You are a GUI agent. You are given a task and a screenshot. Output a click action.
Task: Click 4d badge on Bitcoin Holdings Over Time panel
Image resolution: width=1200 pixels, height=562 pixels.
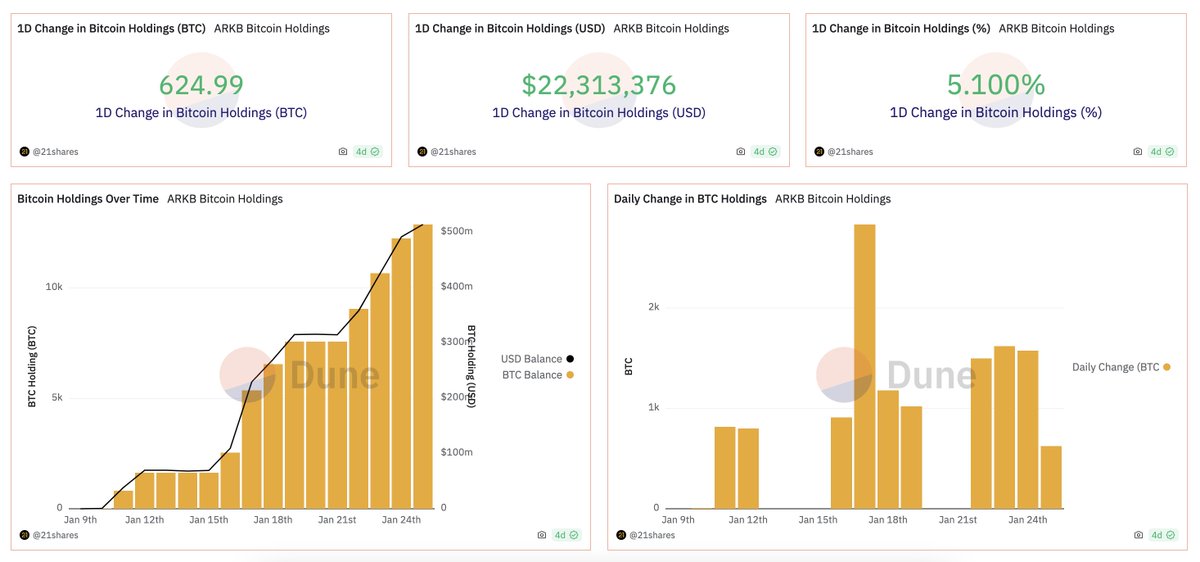pos(567,535)
